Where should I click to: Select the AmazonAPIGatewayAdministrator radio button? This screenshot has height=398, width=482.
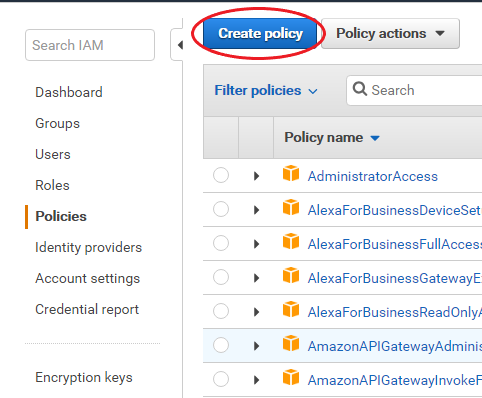(x=221, y=345)
